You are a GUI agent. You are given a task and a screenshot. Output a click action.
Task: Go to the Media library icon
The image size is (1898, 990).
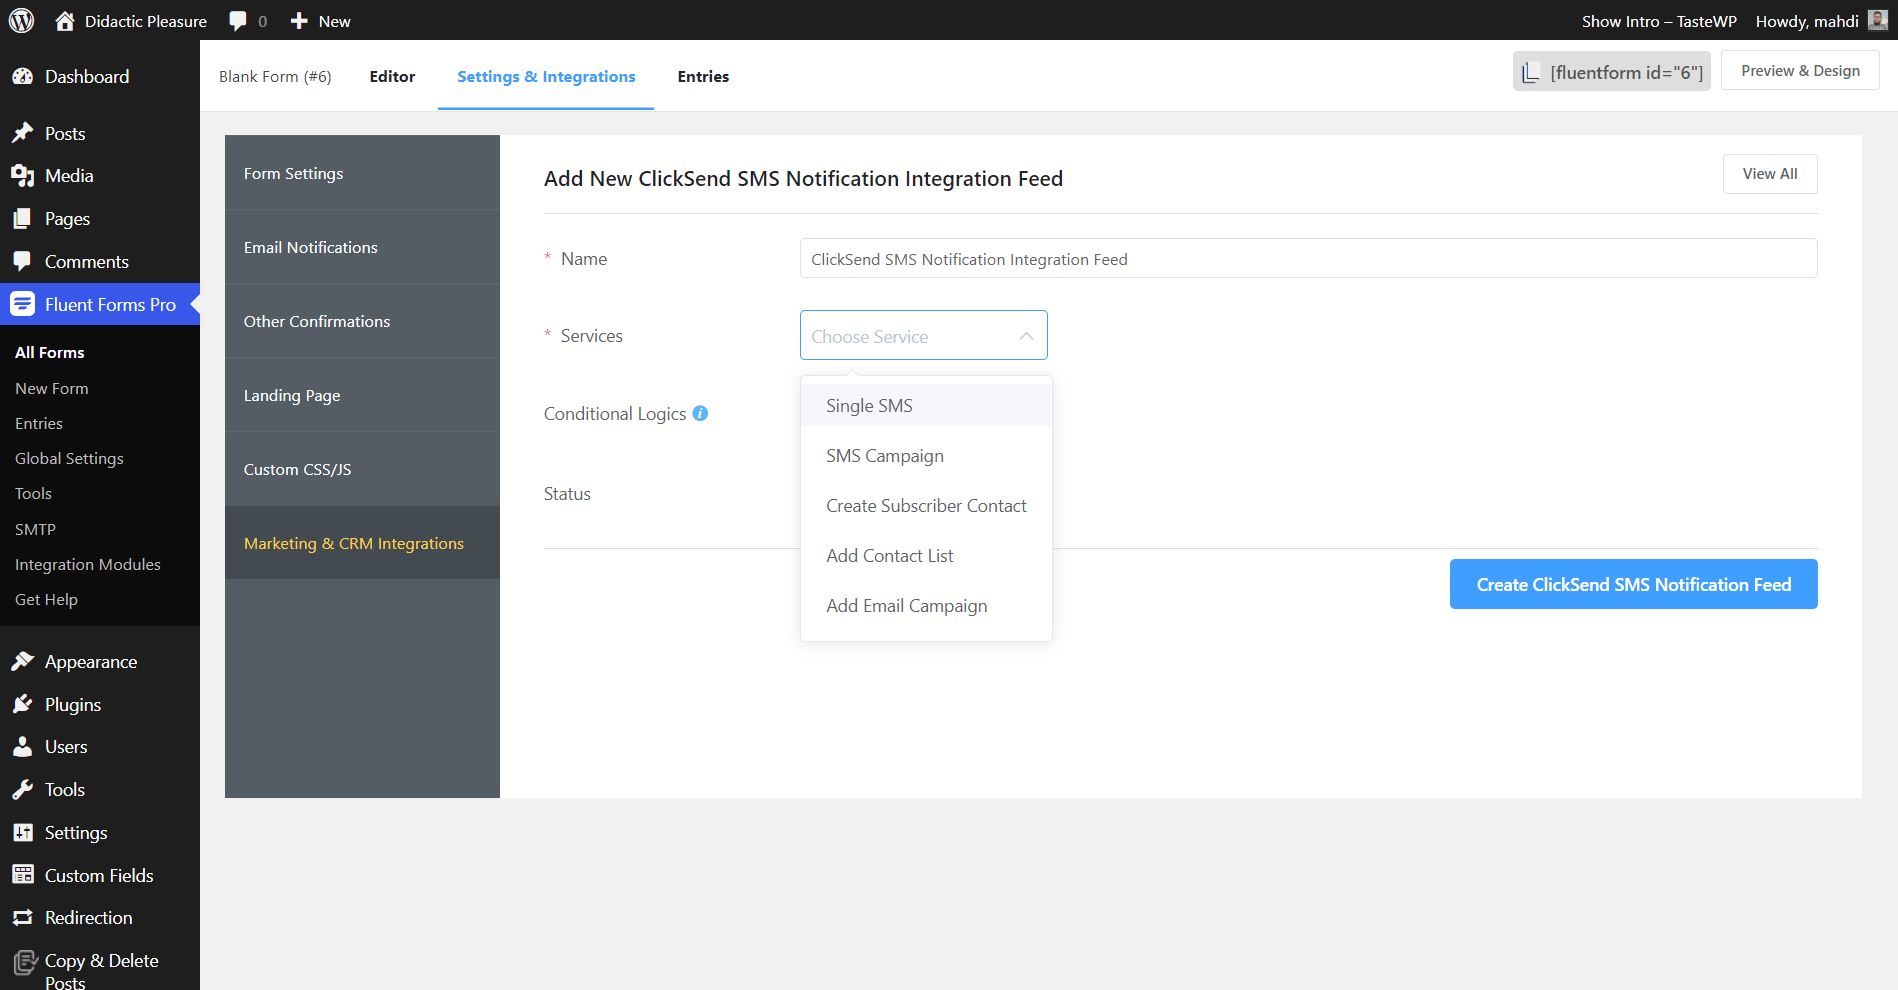click(x=23, y=176)
